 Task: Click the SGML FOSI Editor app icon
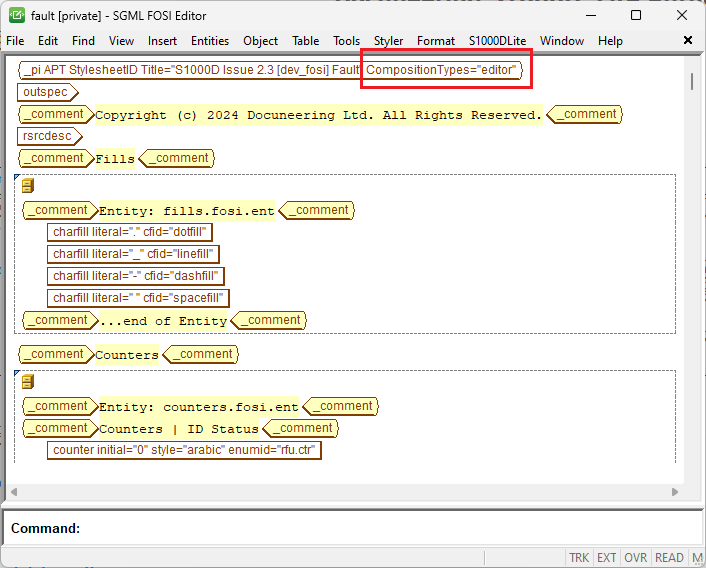[x=17, y=15]
